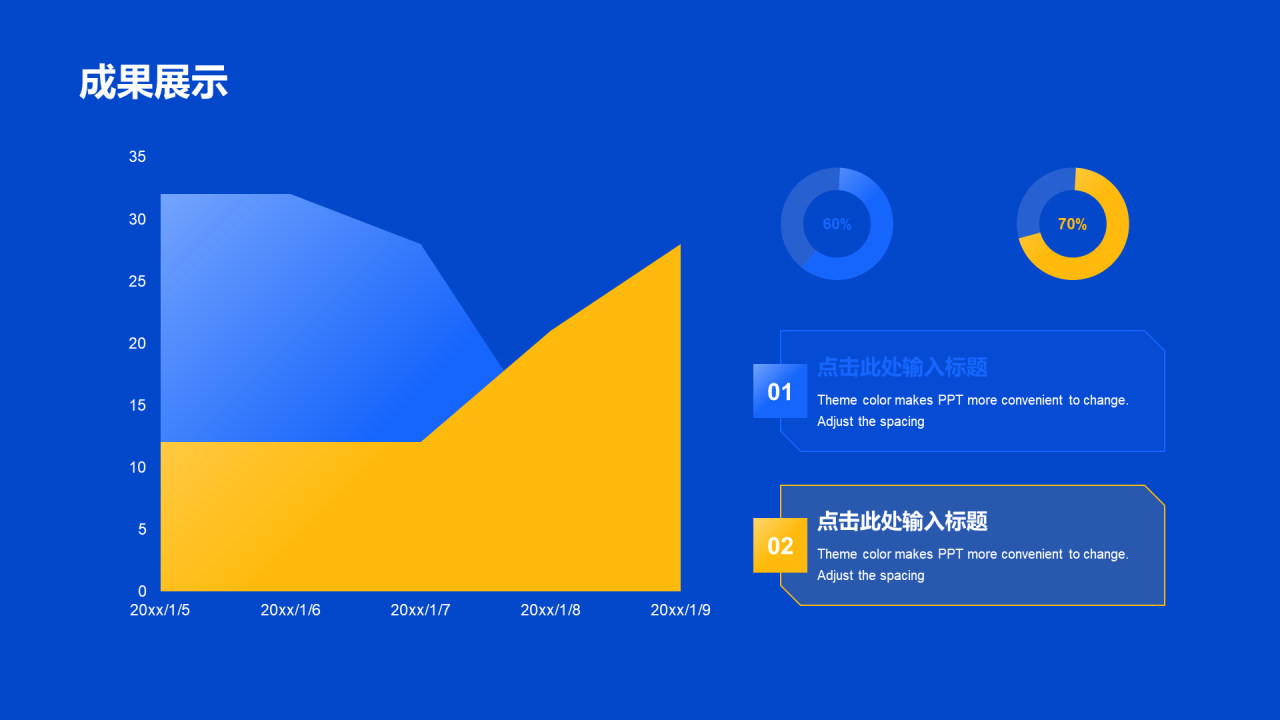Select the 35 value on the vertical axis
This screenshot has height=720, width=1280.
tap(138, 157)
